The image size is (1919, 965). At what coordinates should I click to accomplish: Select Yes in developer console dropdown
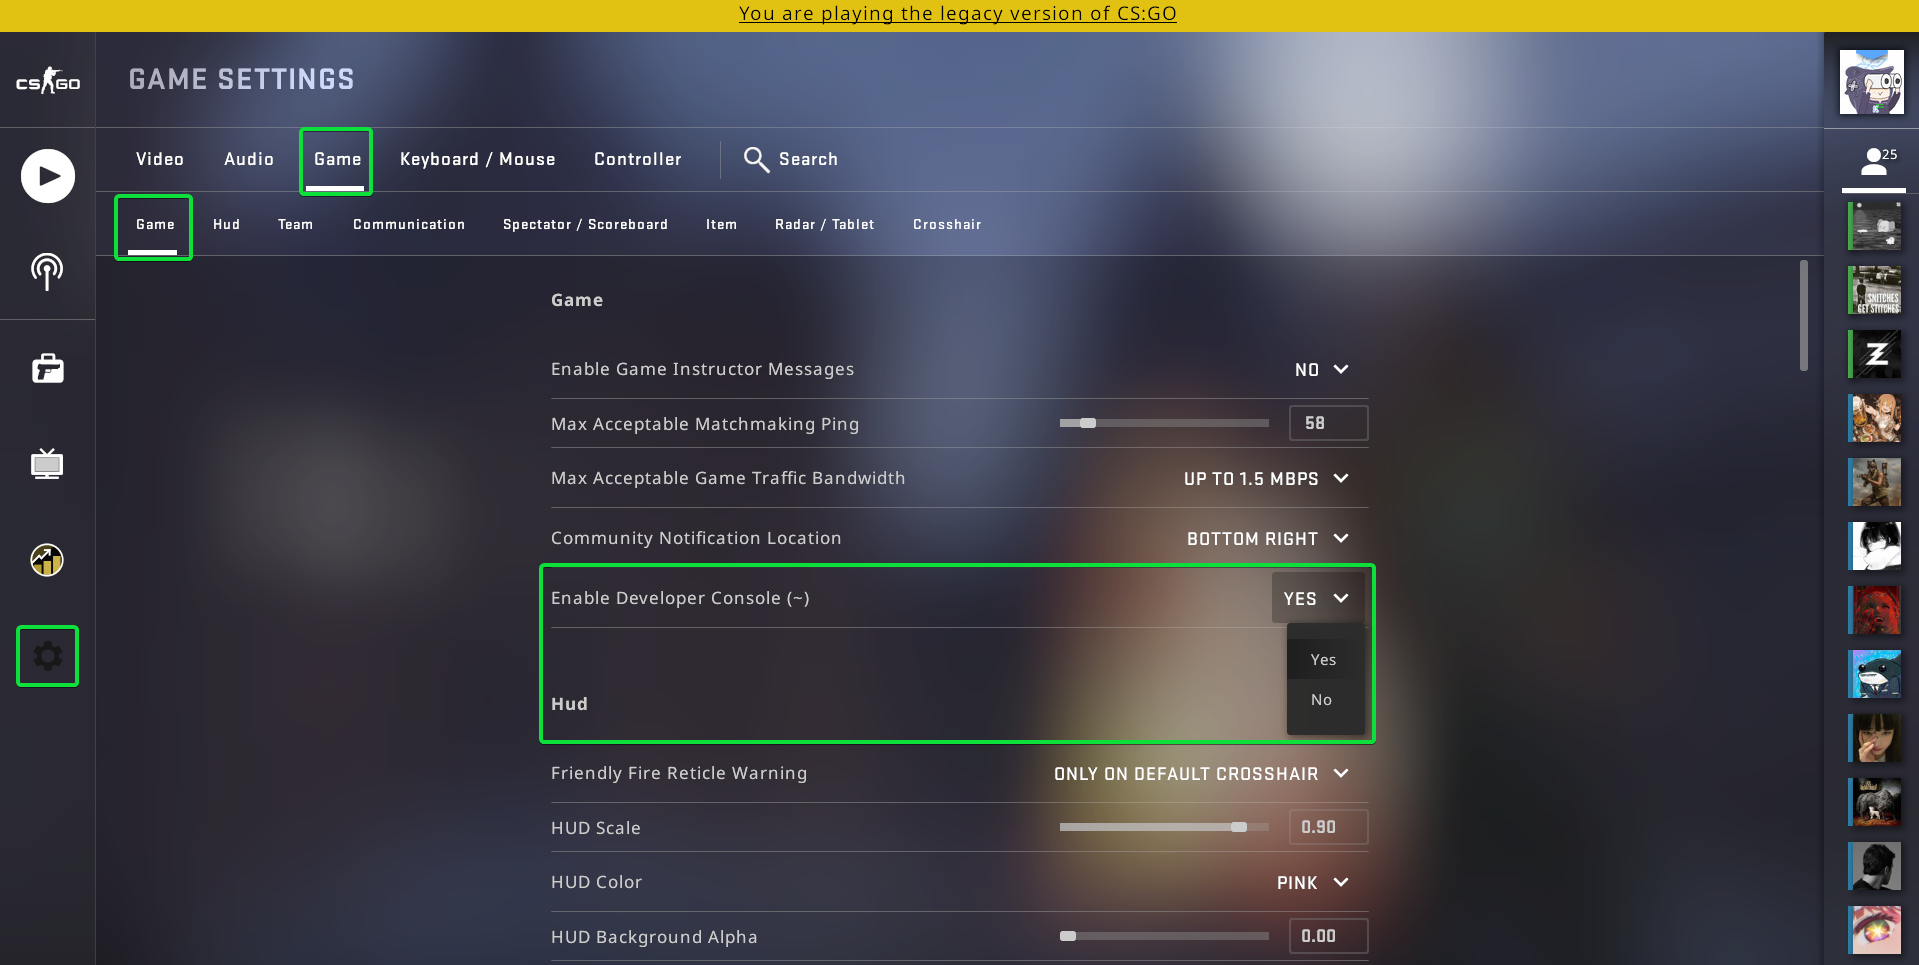[1325, 660]
